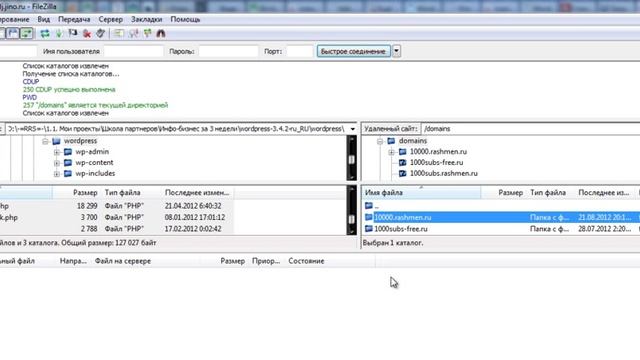
Task: Click the wp-content folder icon
Action: [x=68, y=162]
